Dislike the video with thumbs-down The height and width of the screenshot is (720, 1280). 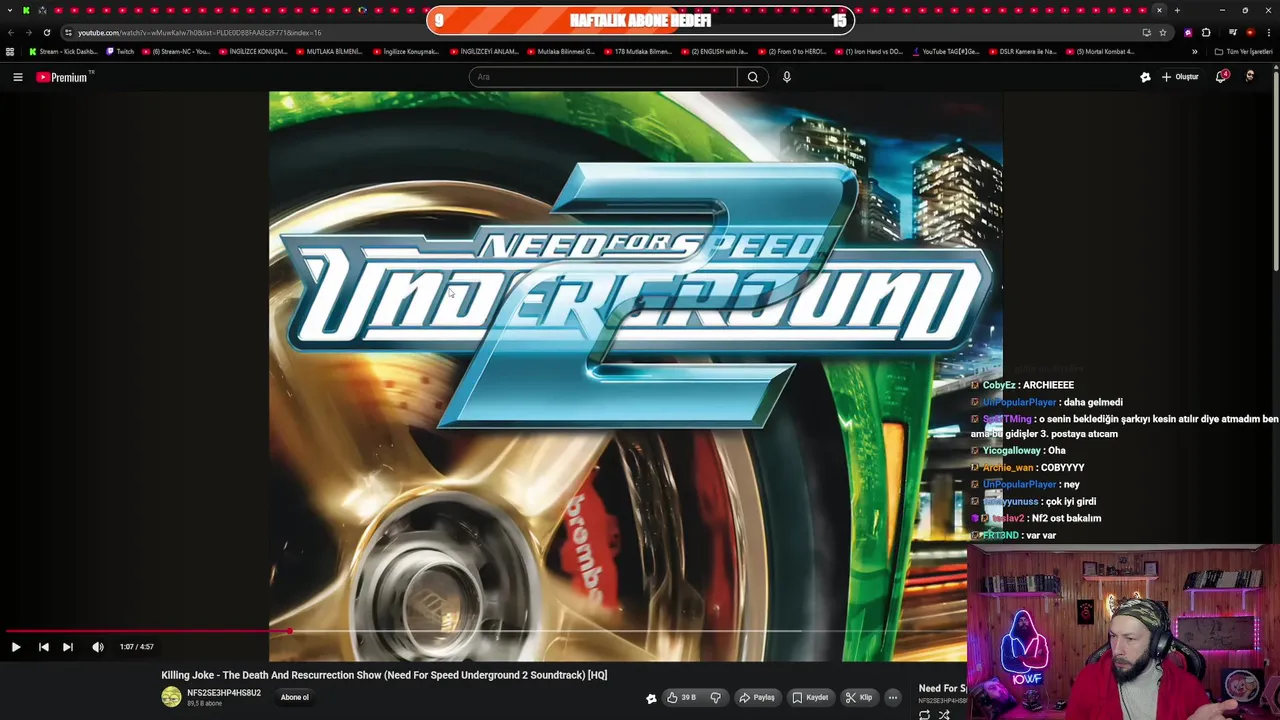(715, 697)
